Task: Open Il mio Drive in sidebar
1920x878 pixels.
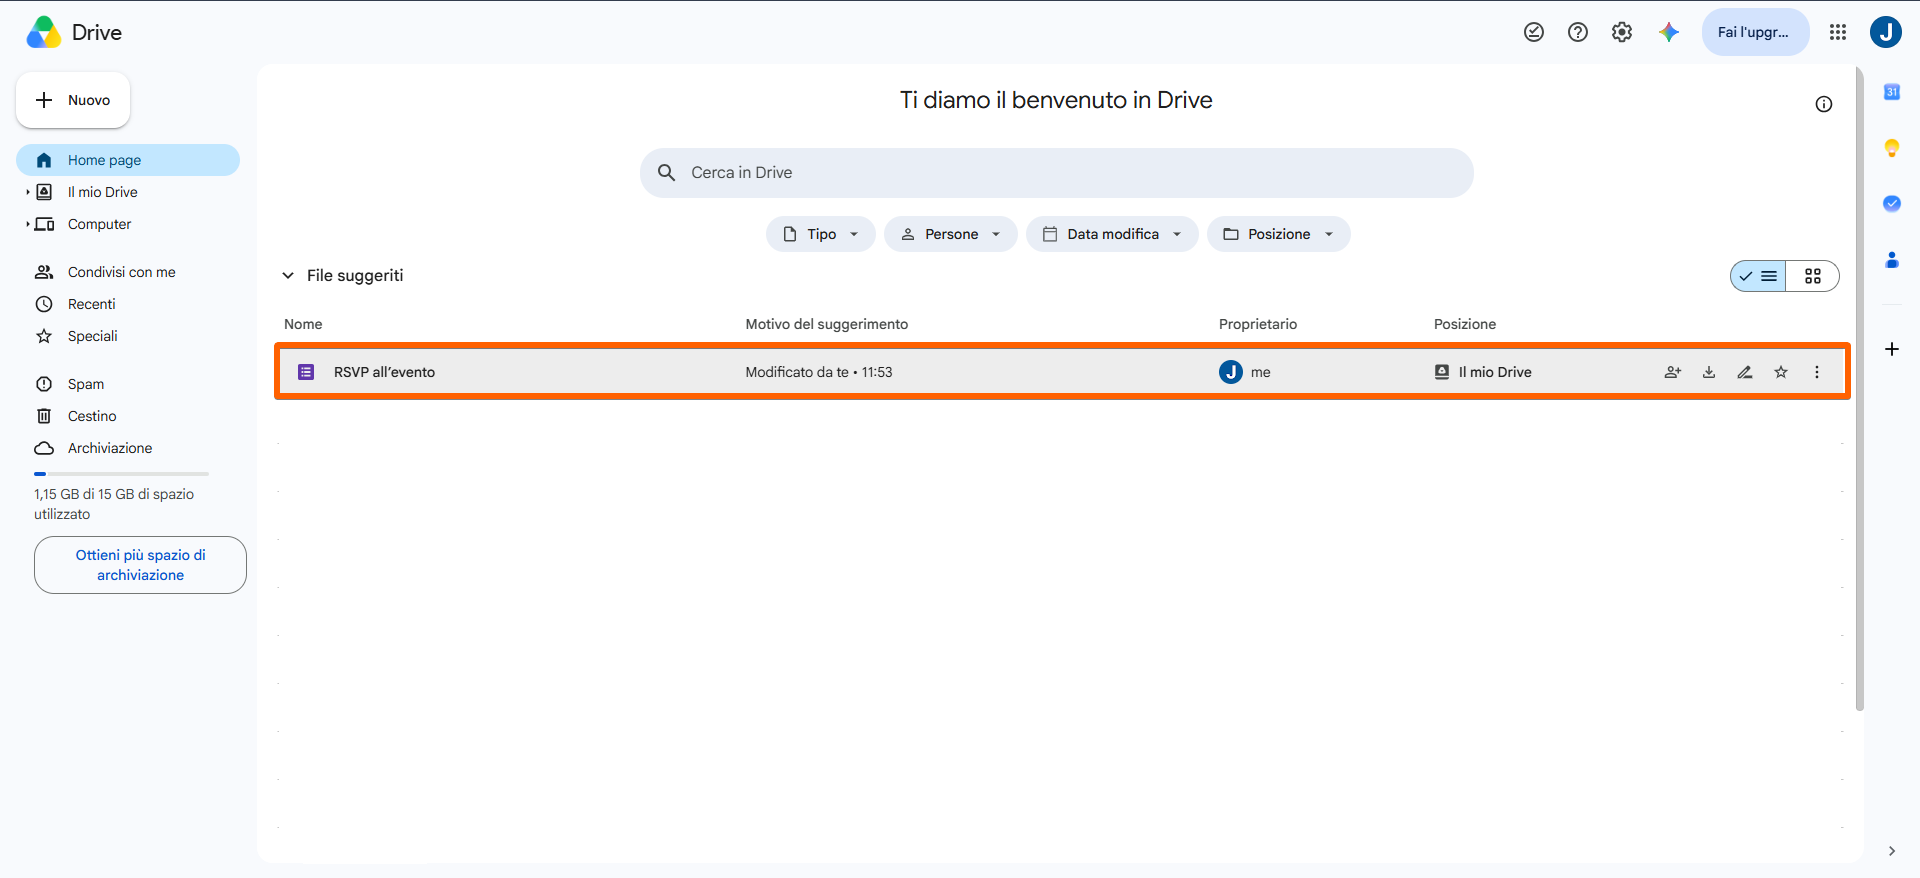Action: [x=103, y=192]
